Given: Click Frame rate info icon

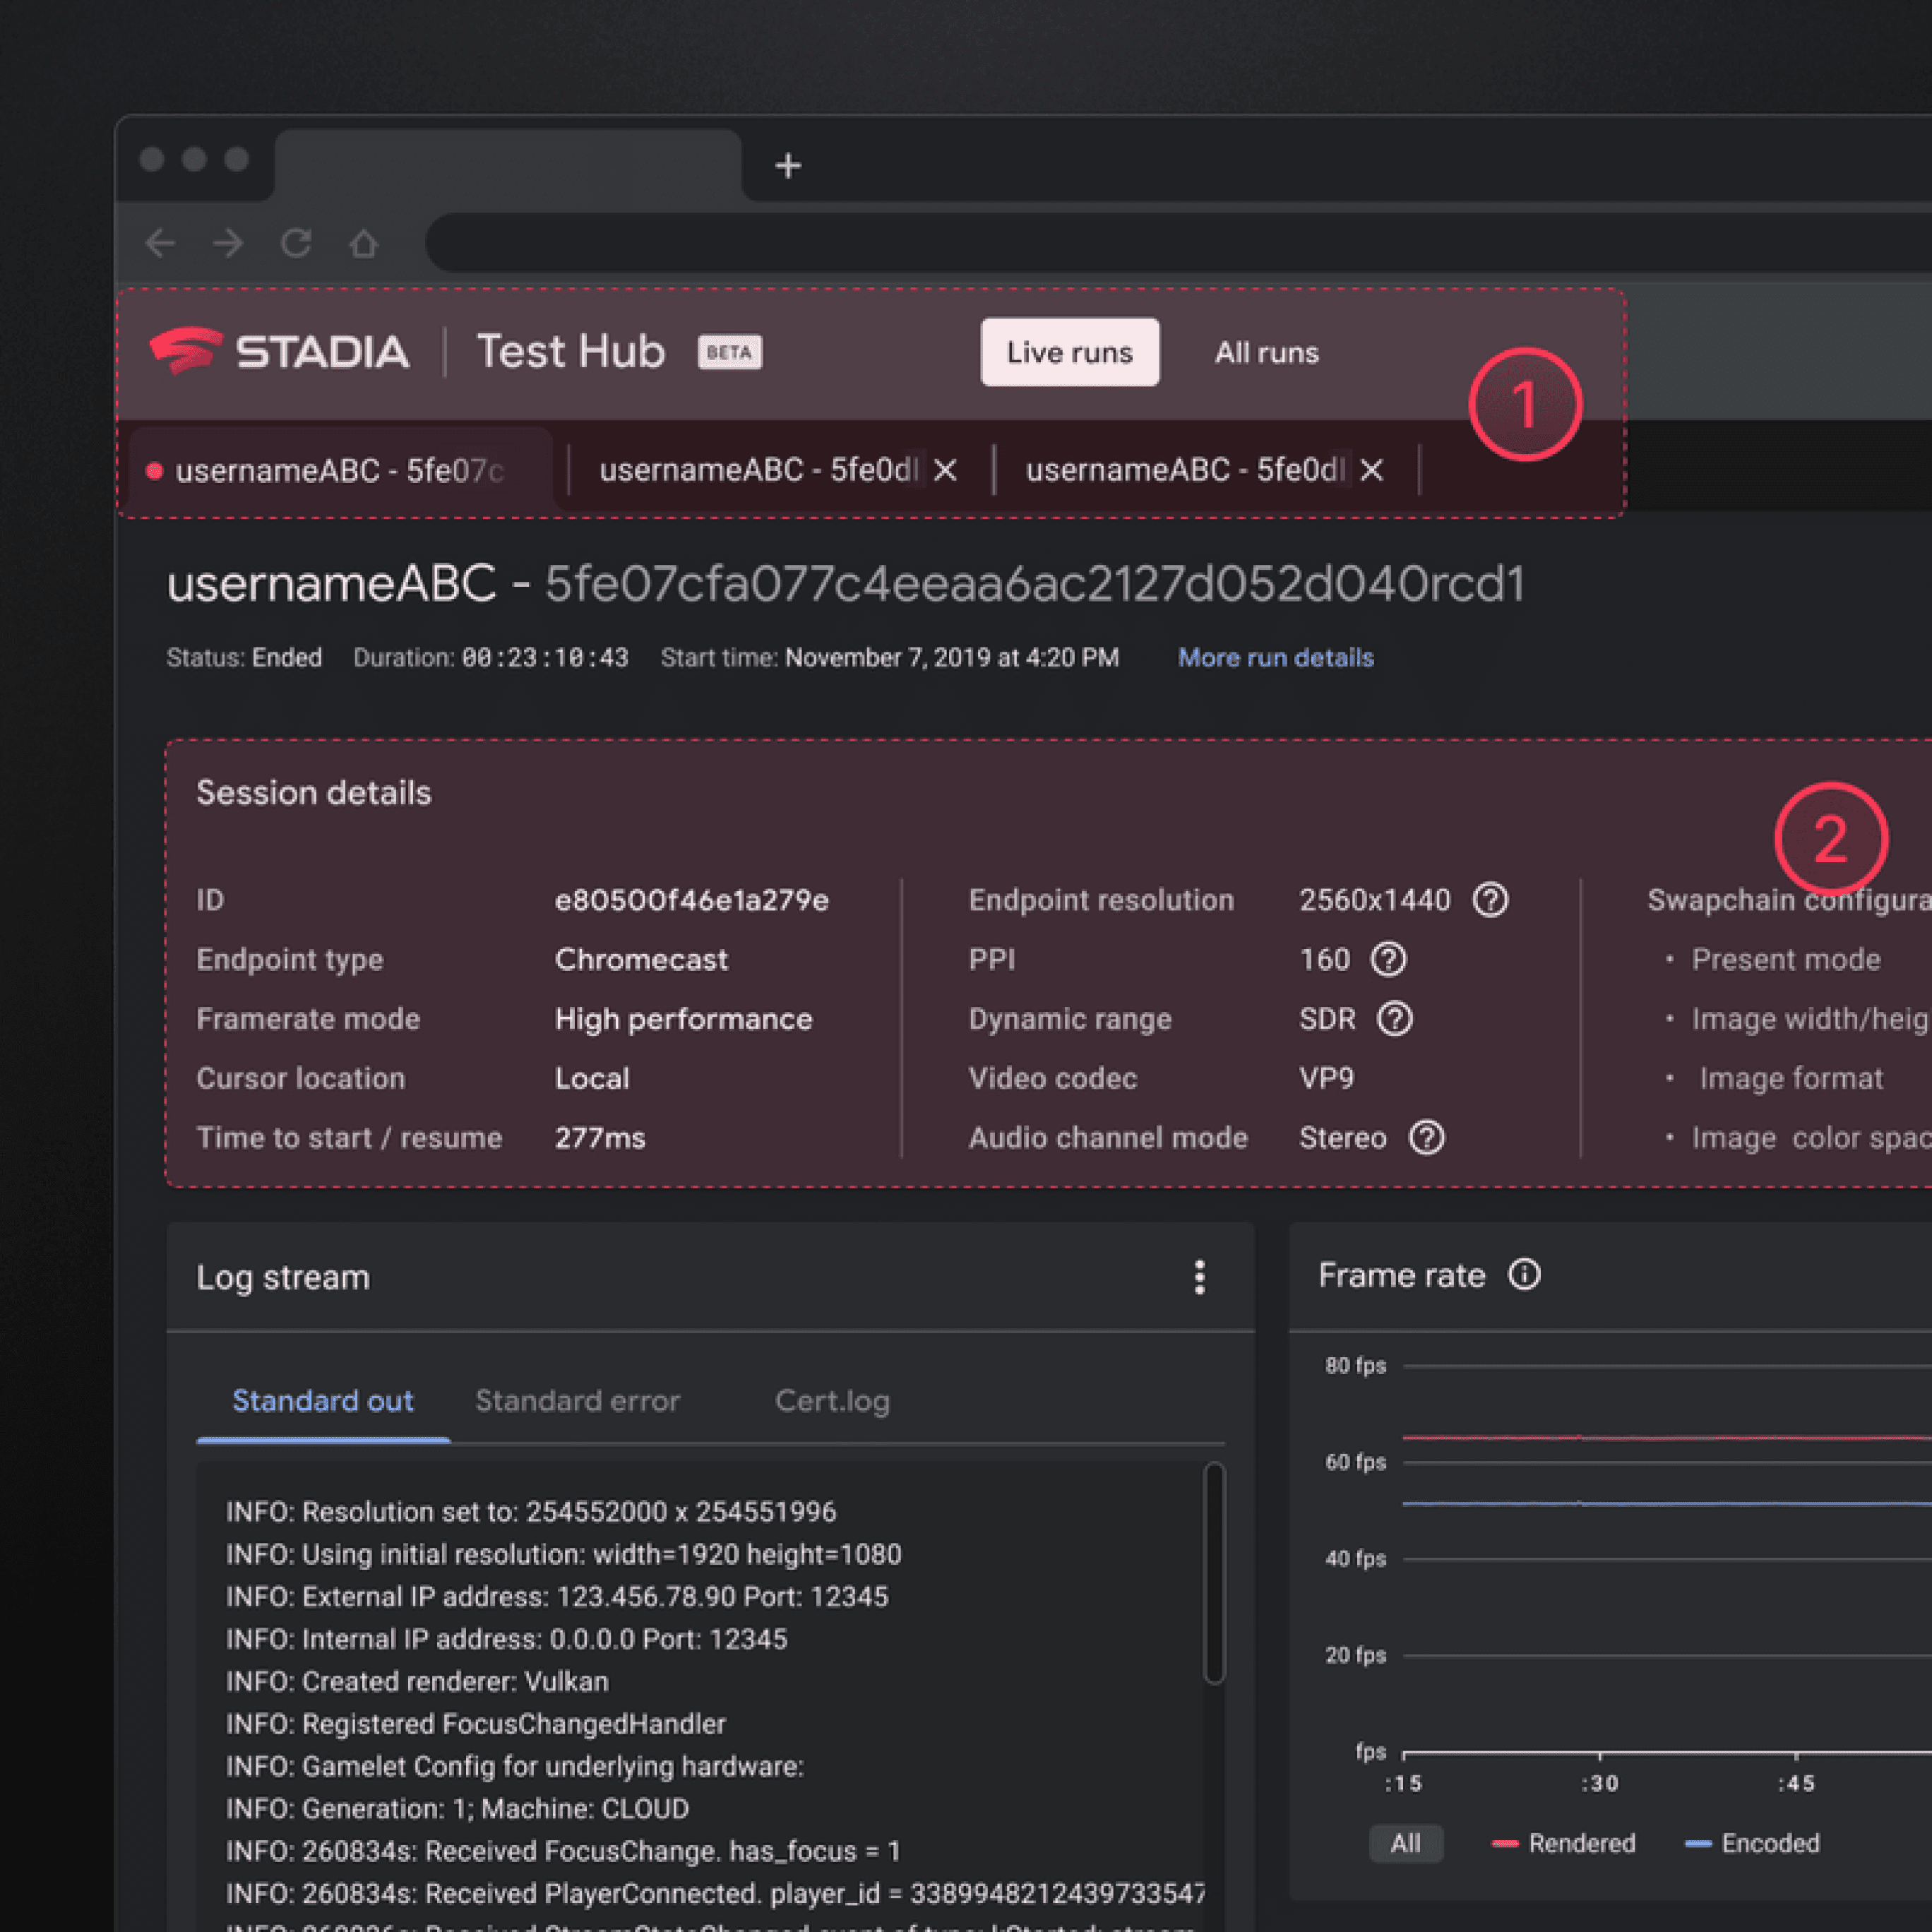Looking at the screenshot, I should click(1524, 1275).
